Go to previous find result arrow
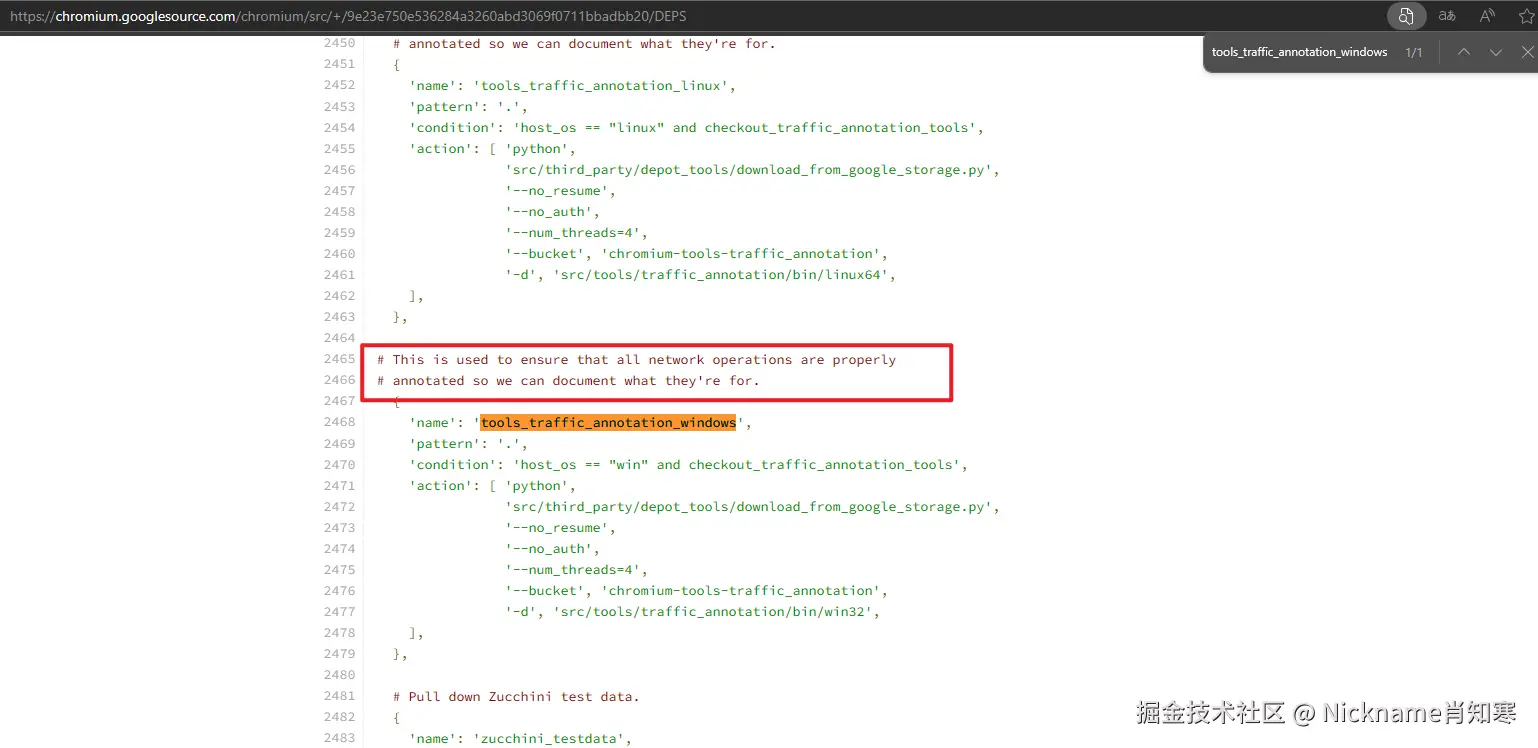This screenshot has height=748, width=1538. click(1463, 52)
